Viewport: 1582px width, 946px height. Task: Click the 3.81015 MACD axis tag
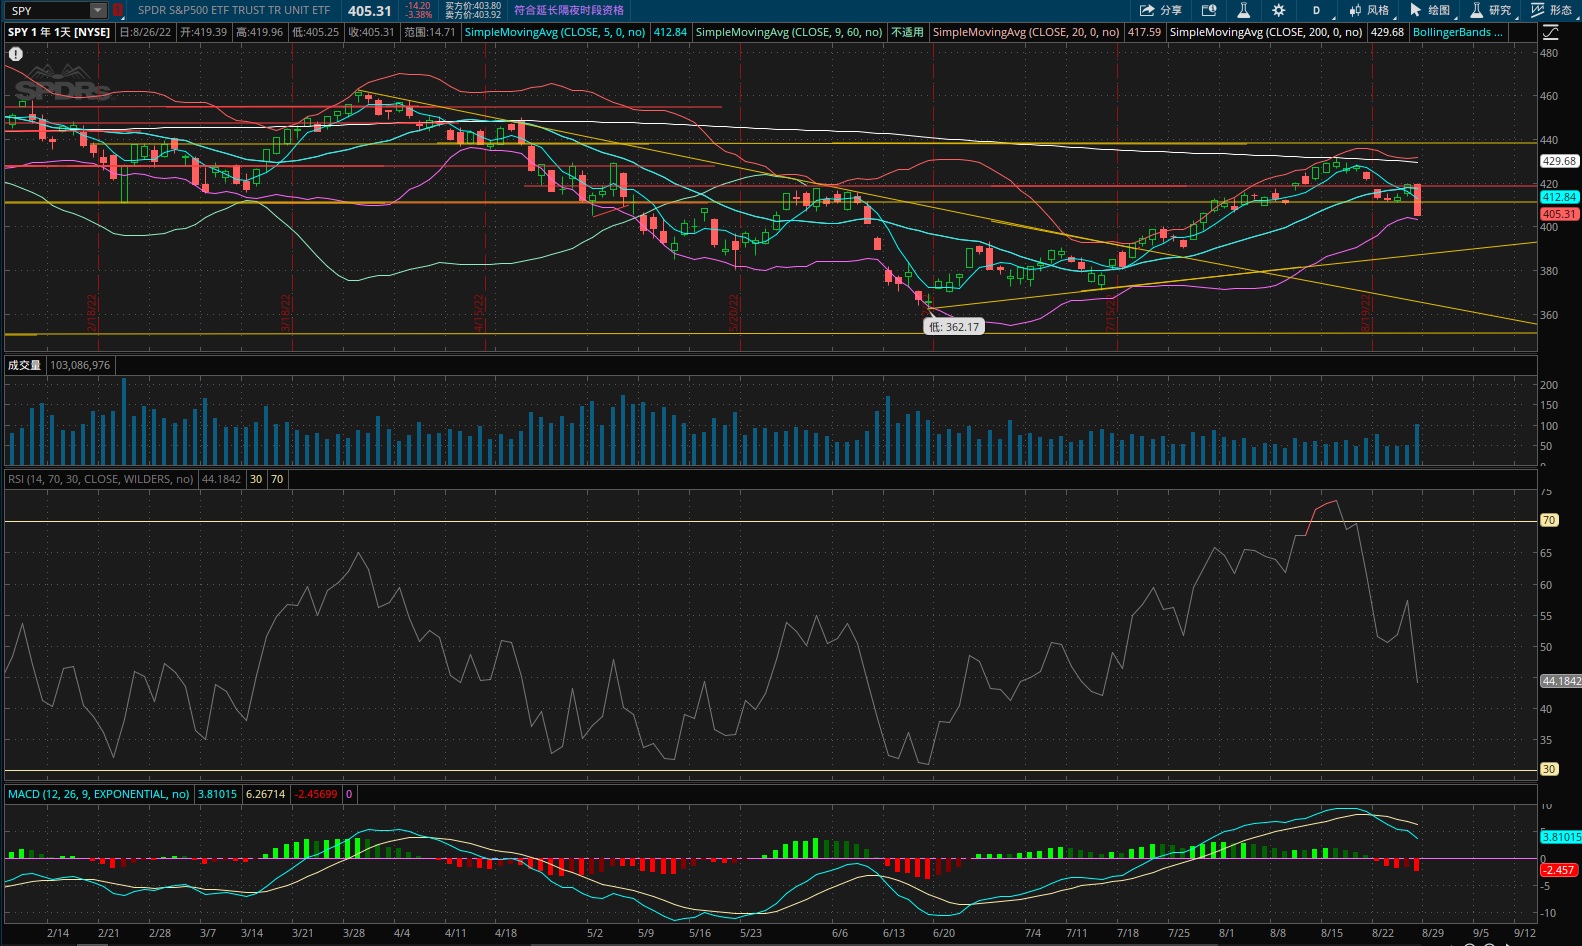1560,837
